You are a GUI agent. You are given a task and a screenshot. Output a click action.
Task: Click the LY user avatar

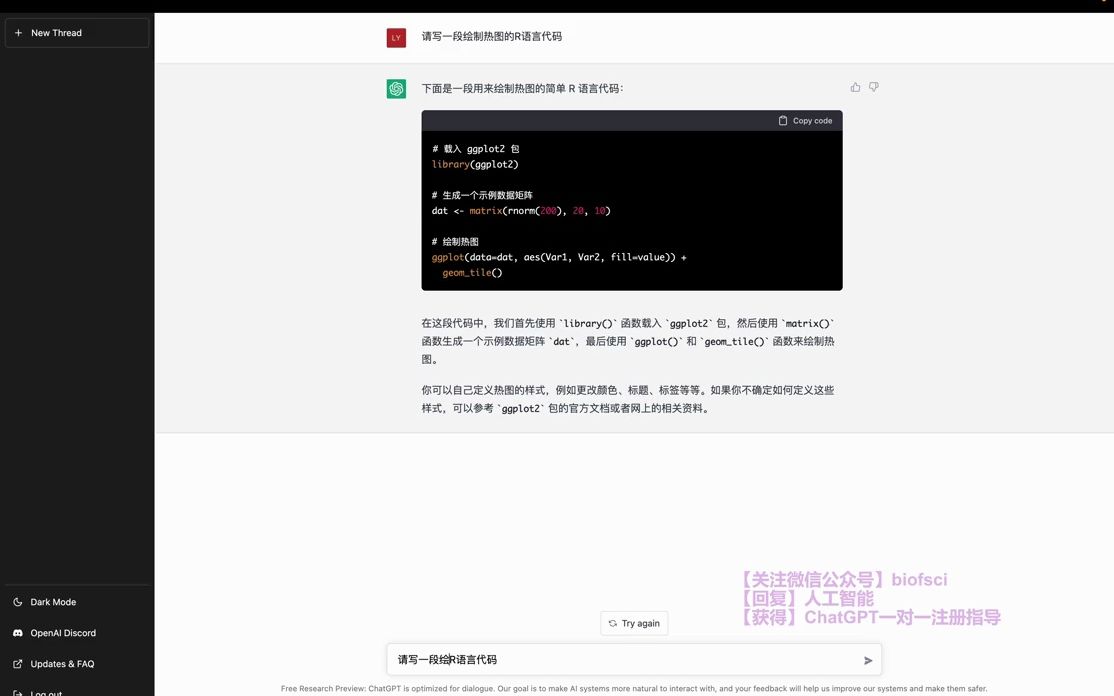[x=396, y=37]
